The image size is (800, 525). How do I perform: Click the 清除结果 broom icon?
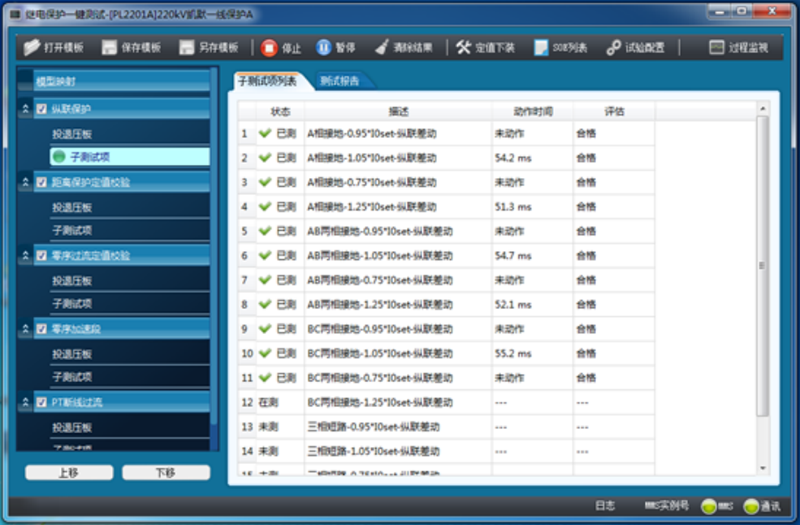click(381, 47)
